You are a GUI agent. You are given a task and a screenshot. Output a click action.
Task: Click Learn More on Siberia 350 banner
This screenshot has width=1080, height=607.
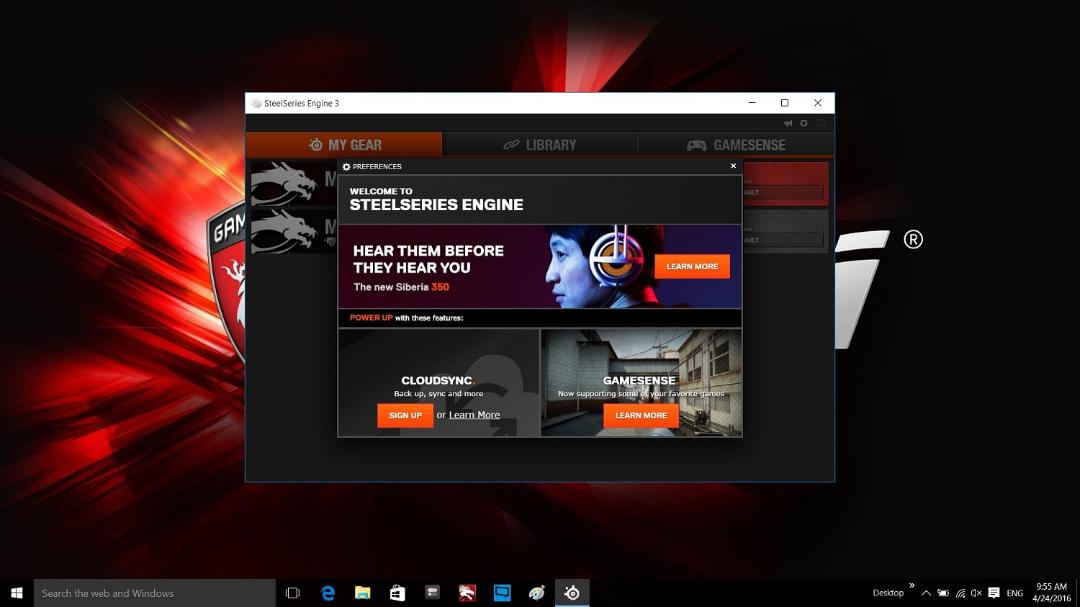(x=692, y=267)
